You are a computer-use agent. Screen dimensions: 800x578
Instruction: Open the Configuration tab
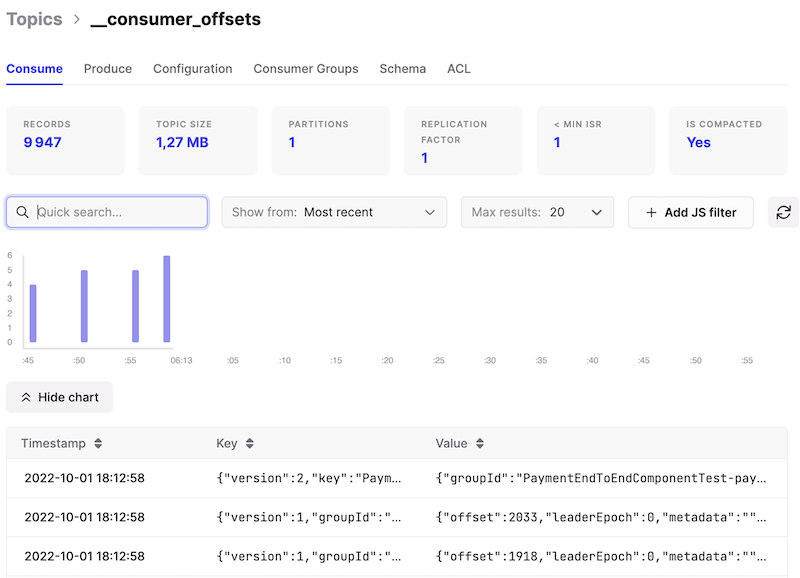192,69
